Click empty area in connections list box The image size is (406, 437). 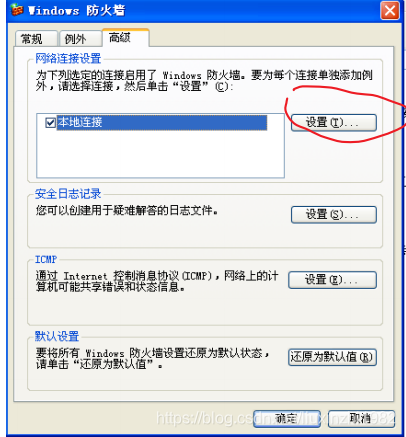coord(160,153)
